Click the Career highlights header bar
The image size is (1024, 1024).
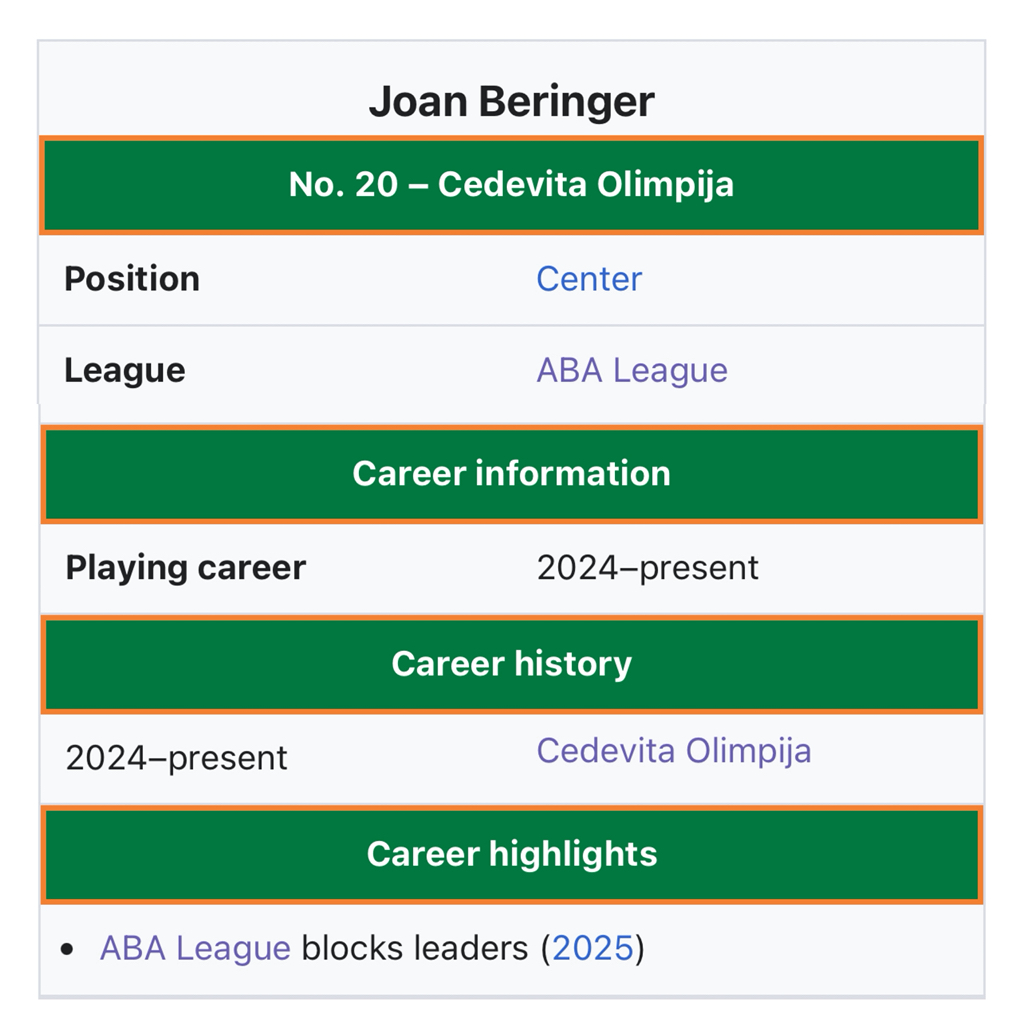(511, 854)
